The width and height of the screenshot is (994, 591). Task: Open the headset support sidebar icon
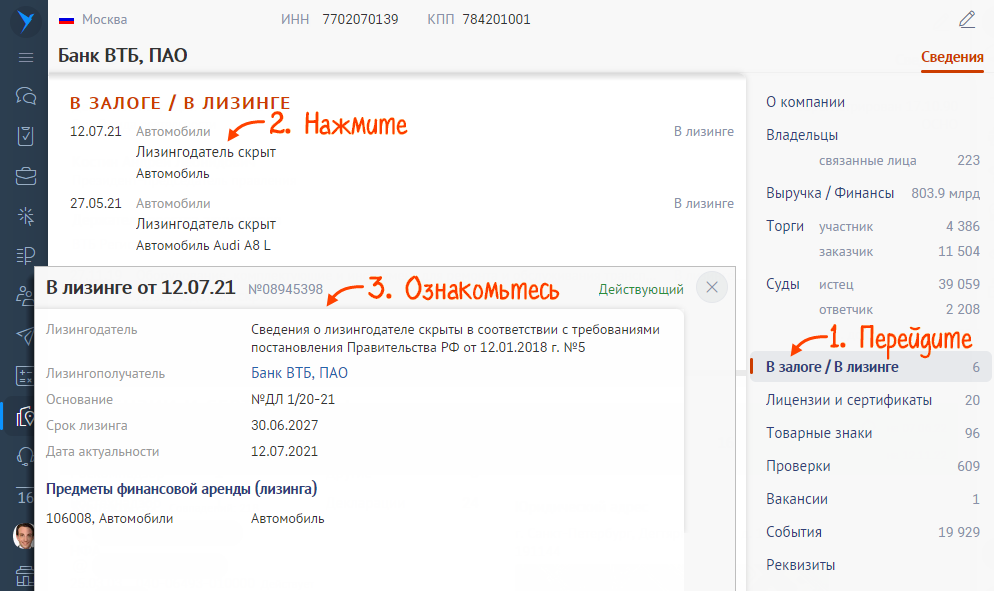coord(25,456)
